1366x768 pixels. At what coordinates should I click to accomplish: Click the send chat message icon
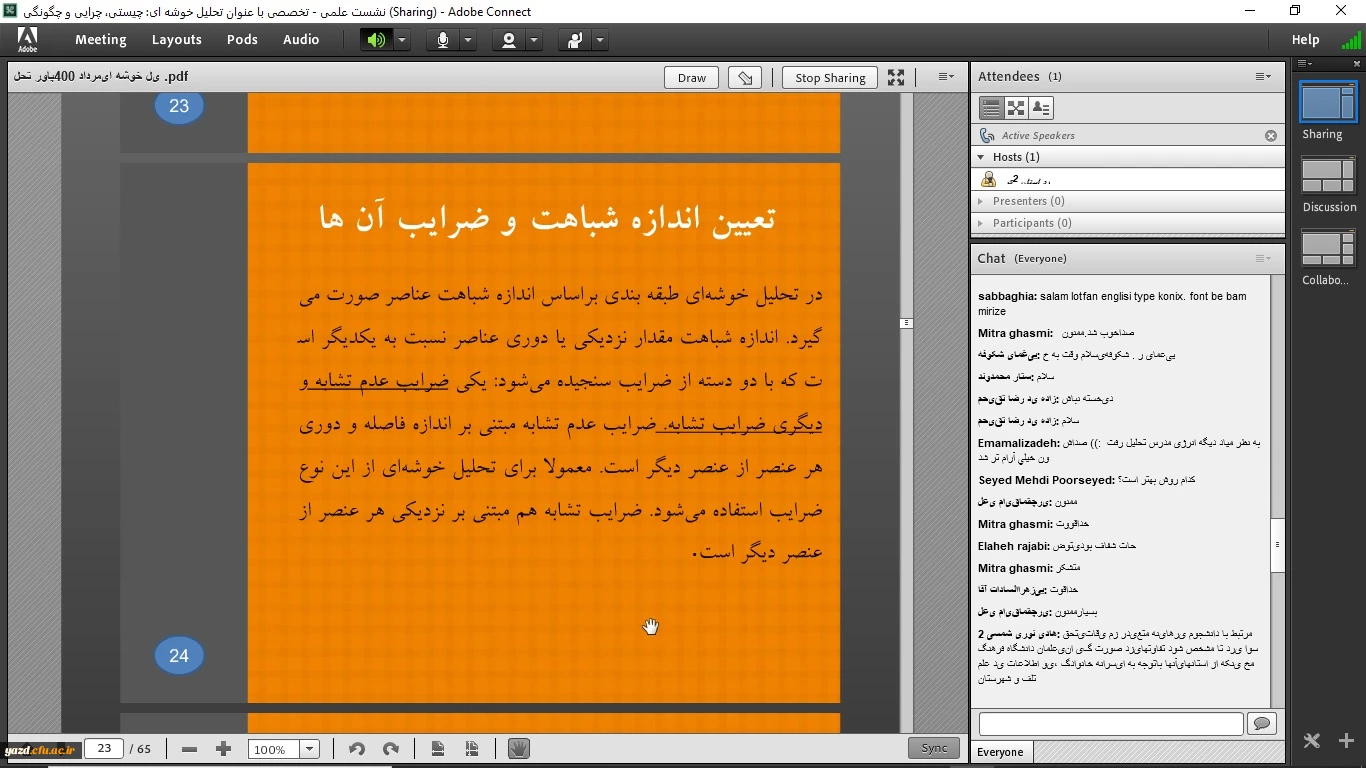(1262, 724)
